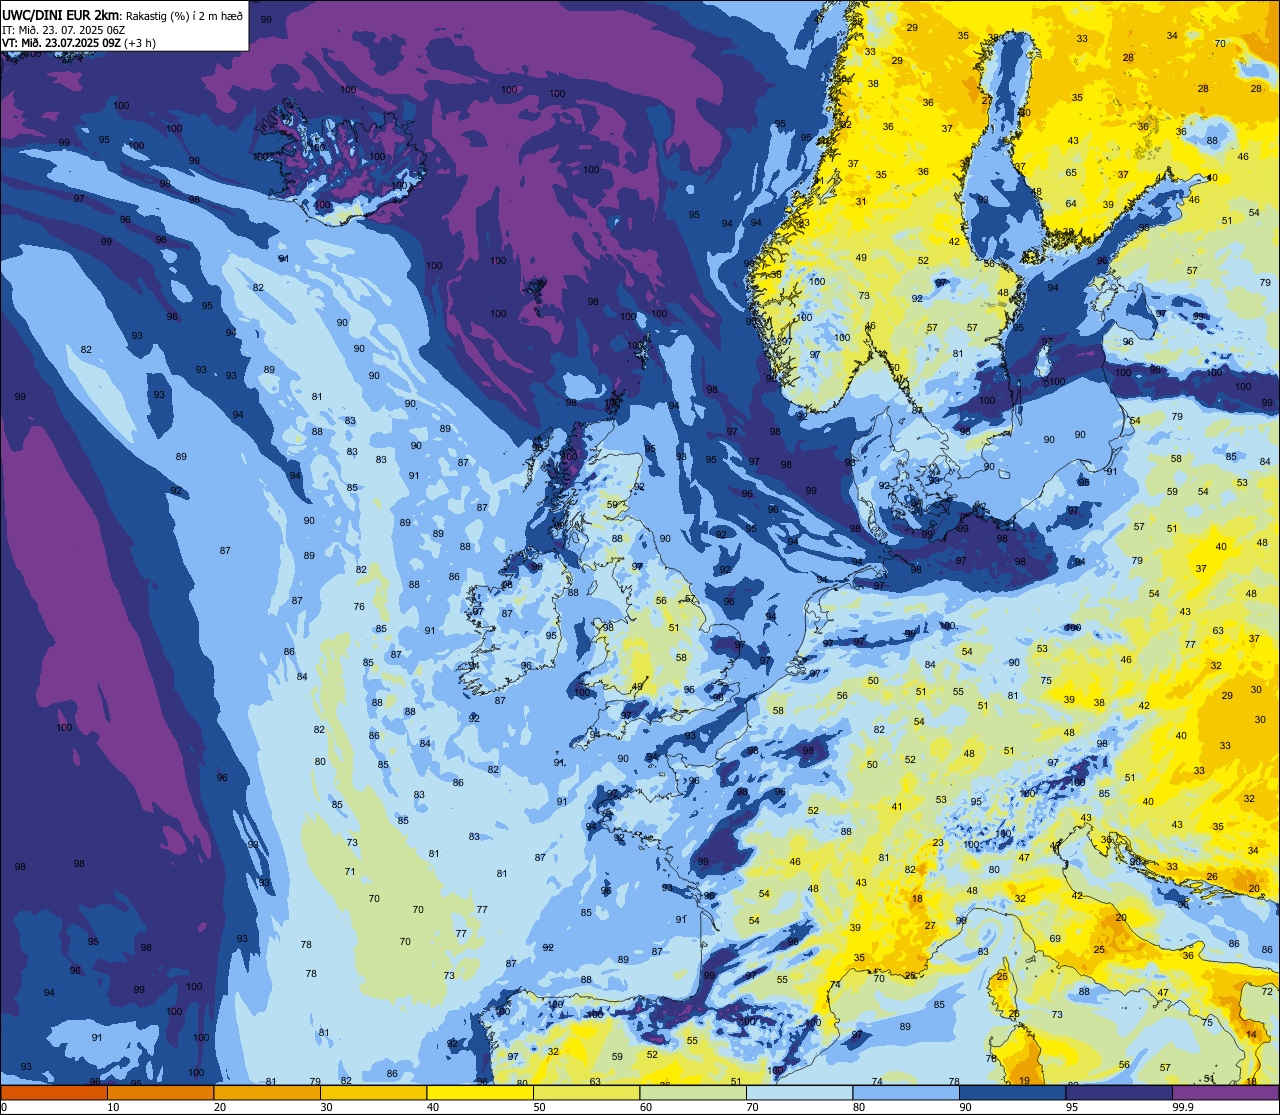Click the 10–20% orange legend swatch

coord(161,1093)
